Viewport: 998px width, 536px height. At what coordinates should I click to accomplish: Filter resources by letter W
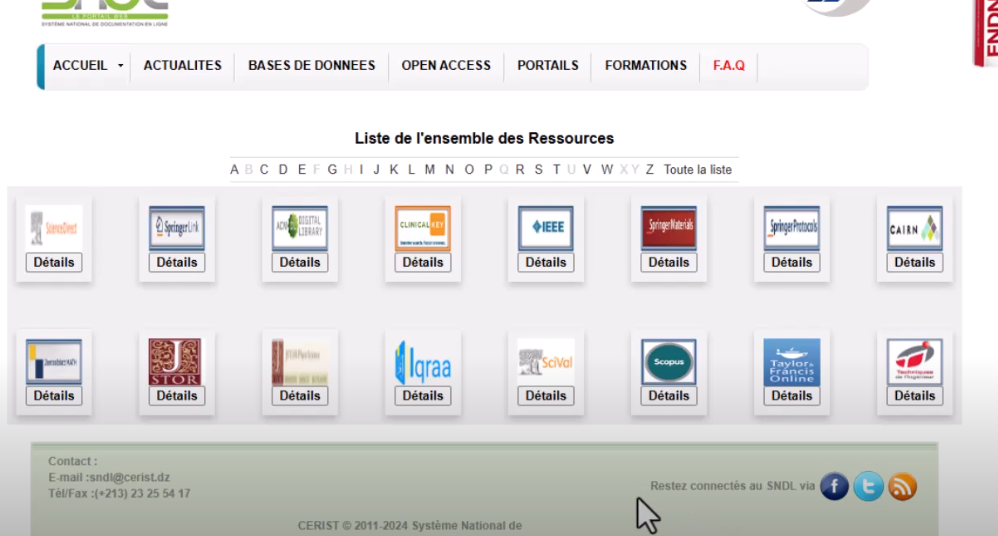coord(607,170)
